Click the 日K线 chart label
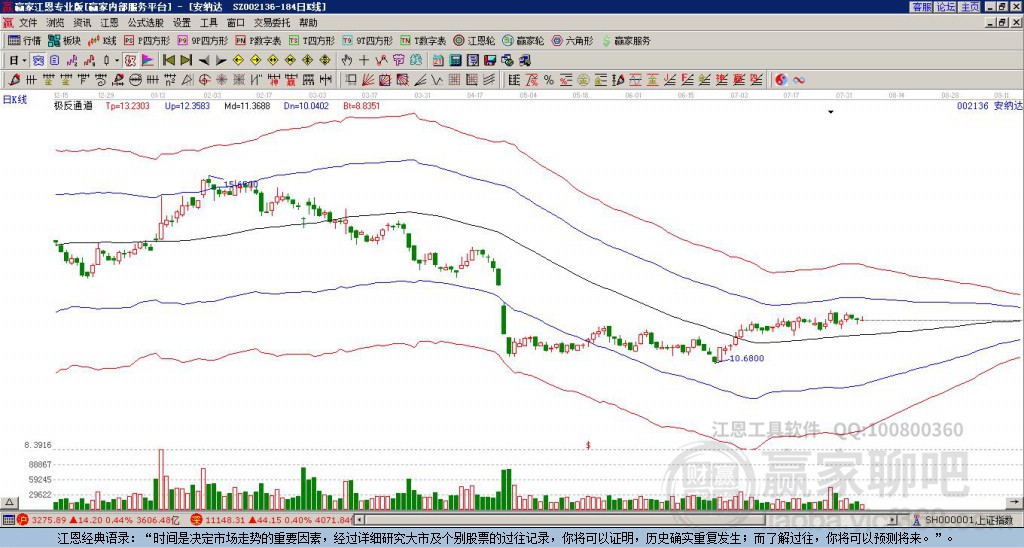Viewport: 1024px width, 548px height. [x=15, y=100]
